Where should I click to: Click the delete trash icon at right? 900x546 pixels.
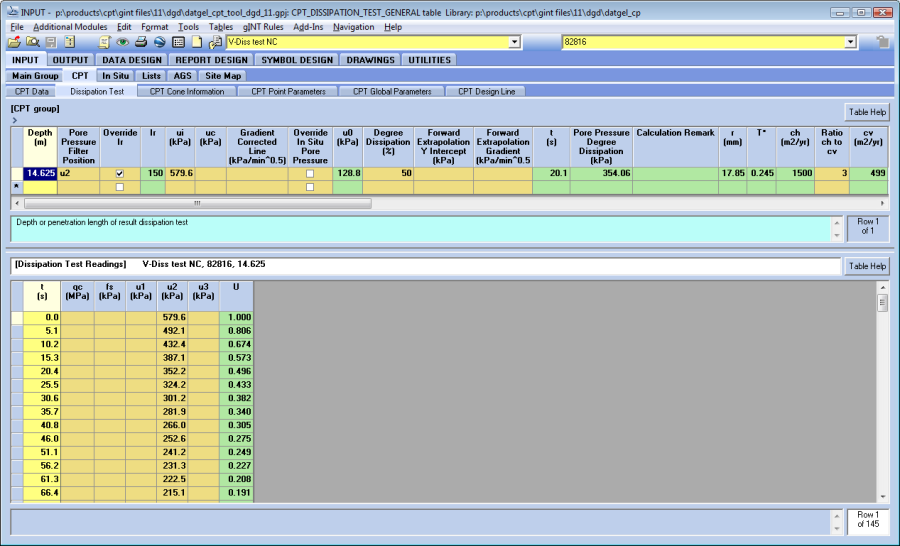[882, 42]
